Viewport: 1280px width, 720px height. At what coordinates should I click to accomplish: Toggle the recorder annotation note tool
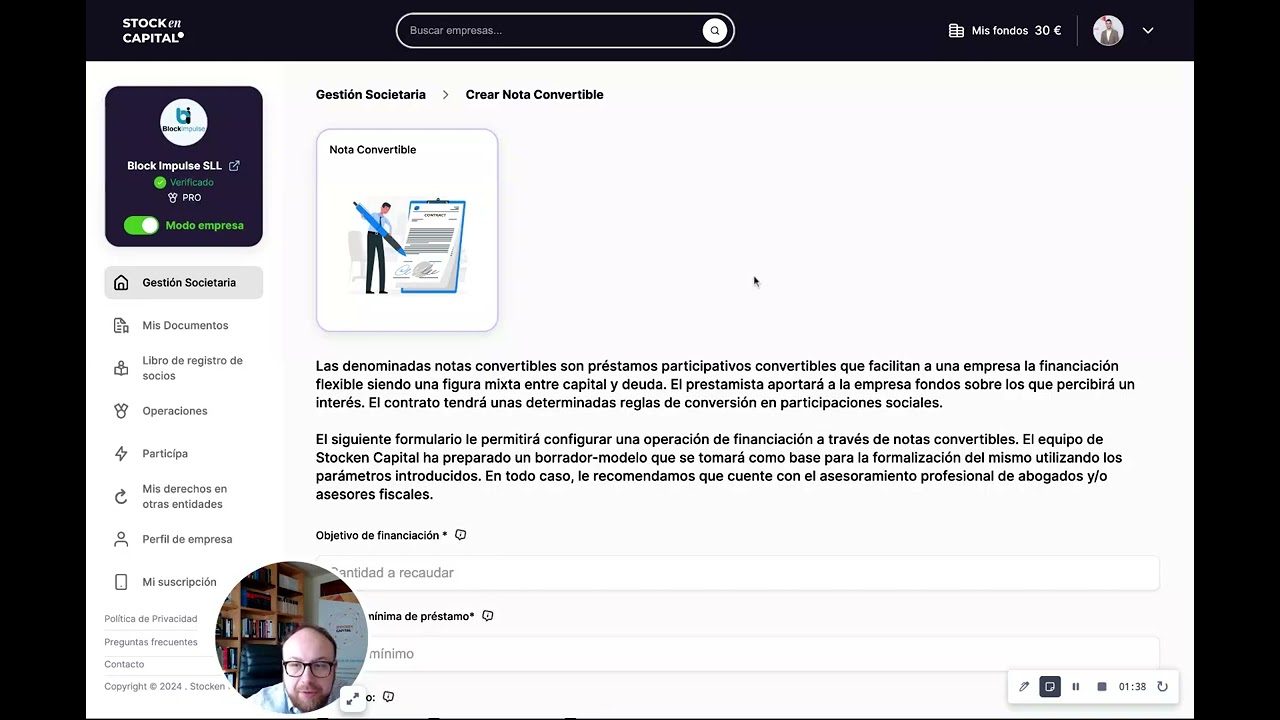[1050, 687]
